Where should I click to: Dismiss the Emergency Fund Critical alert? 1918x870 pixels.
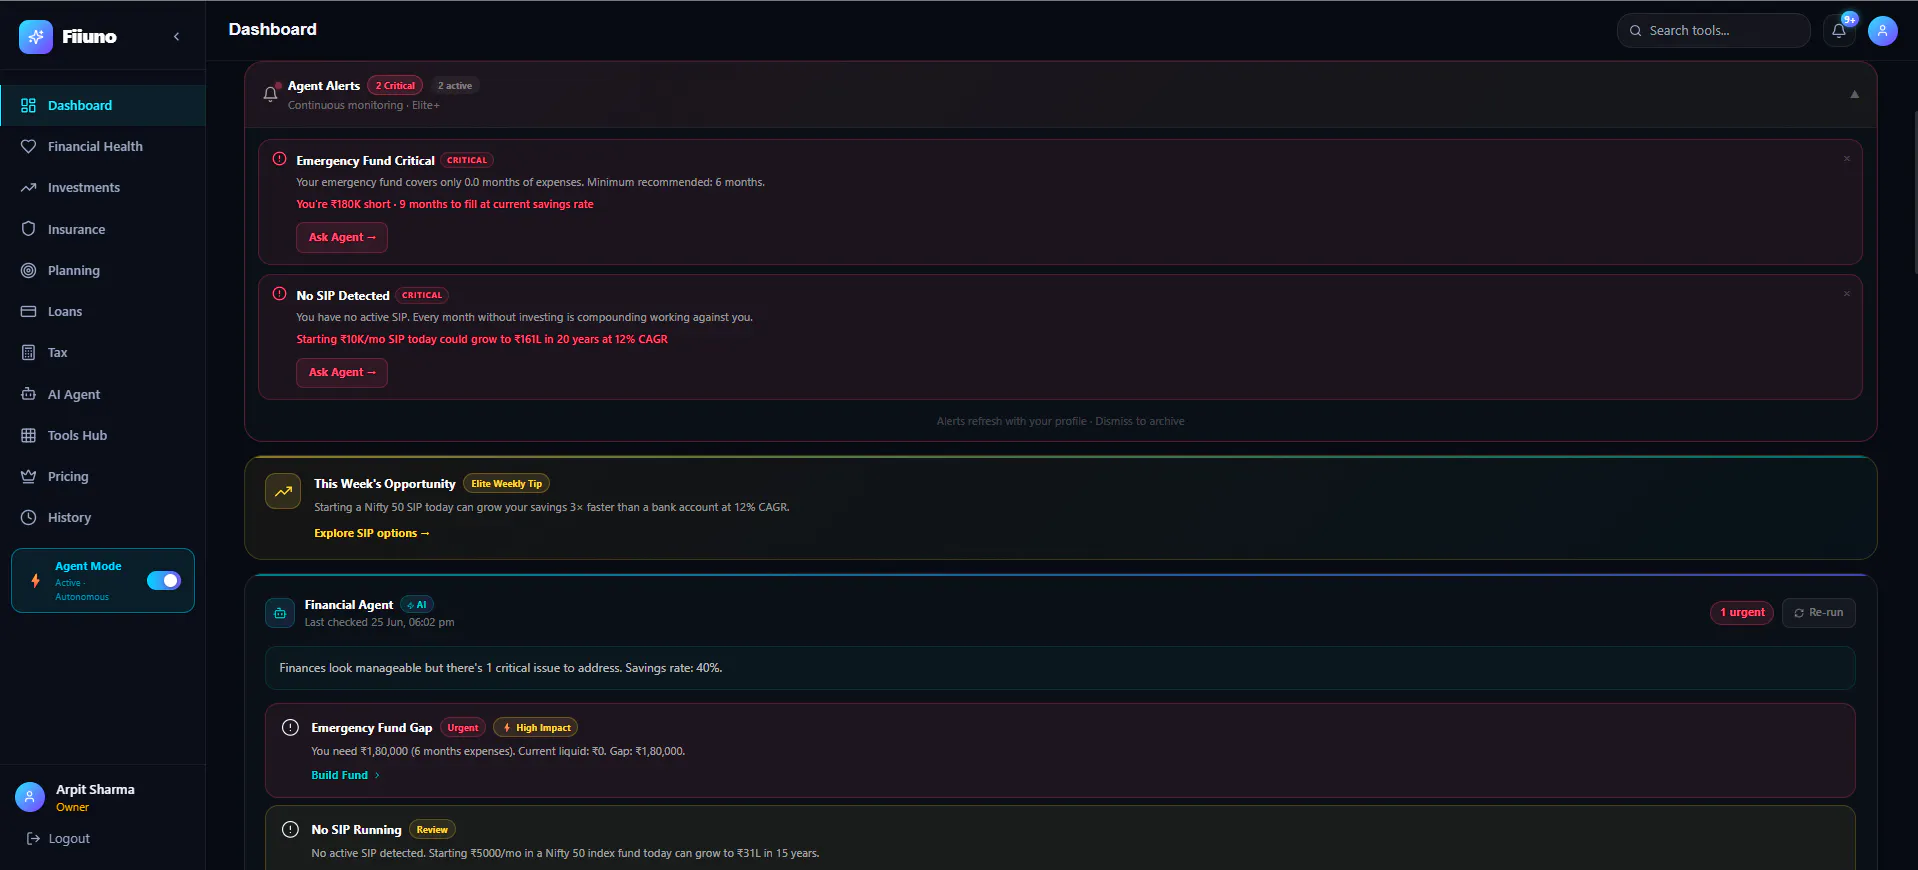click(1847, 159)
